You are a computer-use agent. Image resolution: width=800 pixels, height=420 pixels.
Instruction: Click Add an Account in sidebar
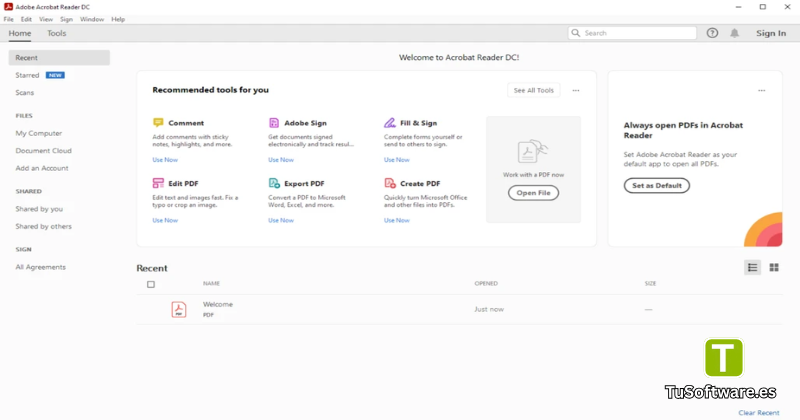pos(42,168)
